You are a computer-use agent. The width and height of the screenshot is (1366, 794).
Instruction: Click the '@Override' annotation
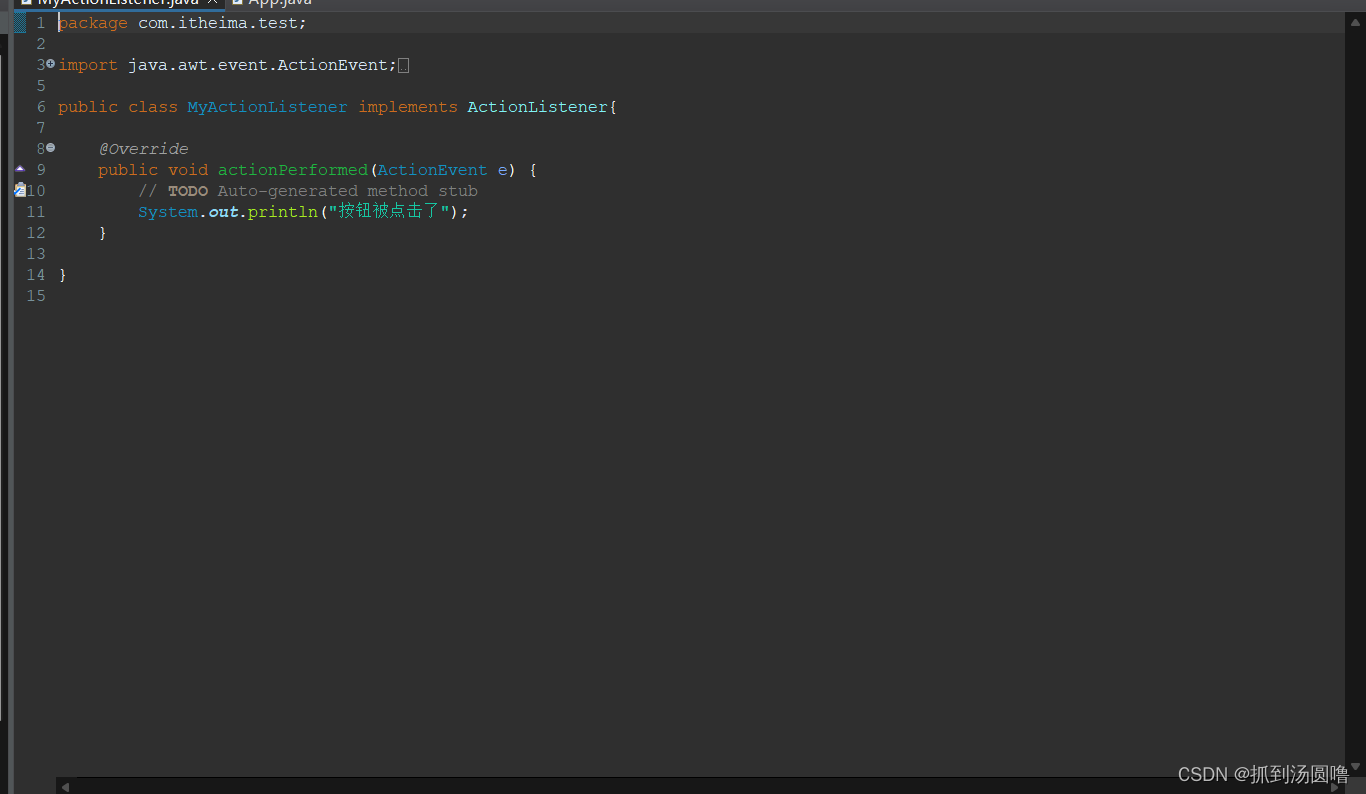click(x=143, y=149)
